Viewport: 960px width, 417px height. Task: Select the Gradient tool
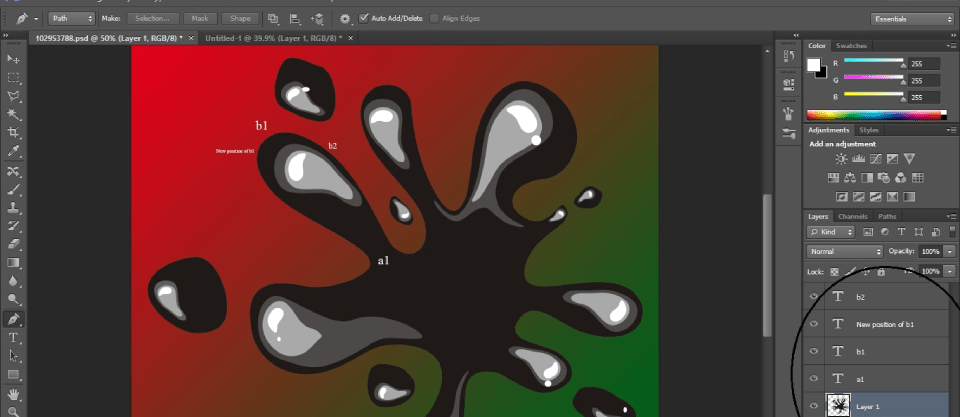pos(13,263)
